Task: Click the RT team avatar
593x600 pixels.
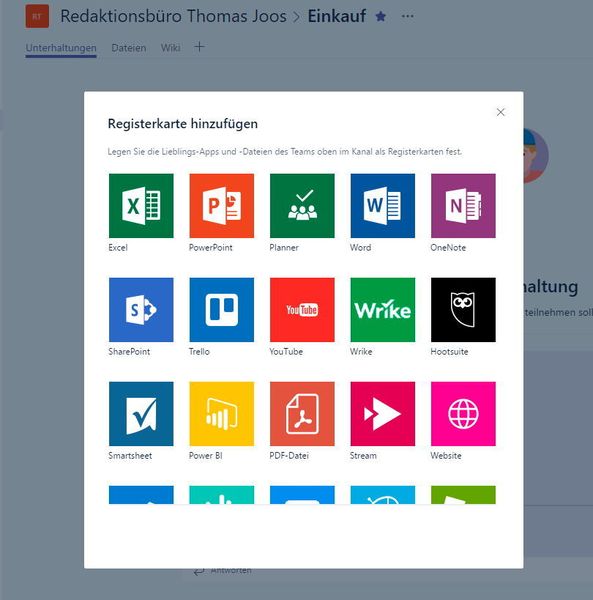Action: pos(37,16)
